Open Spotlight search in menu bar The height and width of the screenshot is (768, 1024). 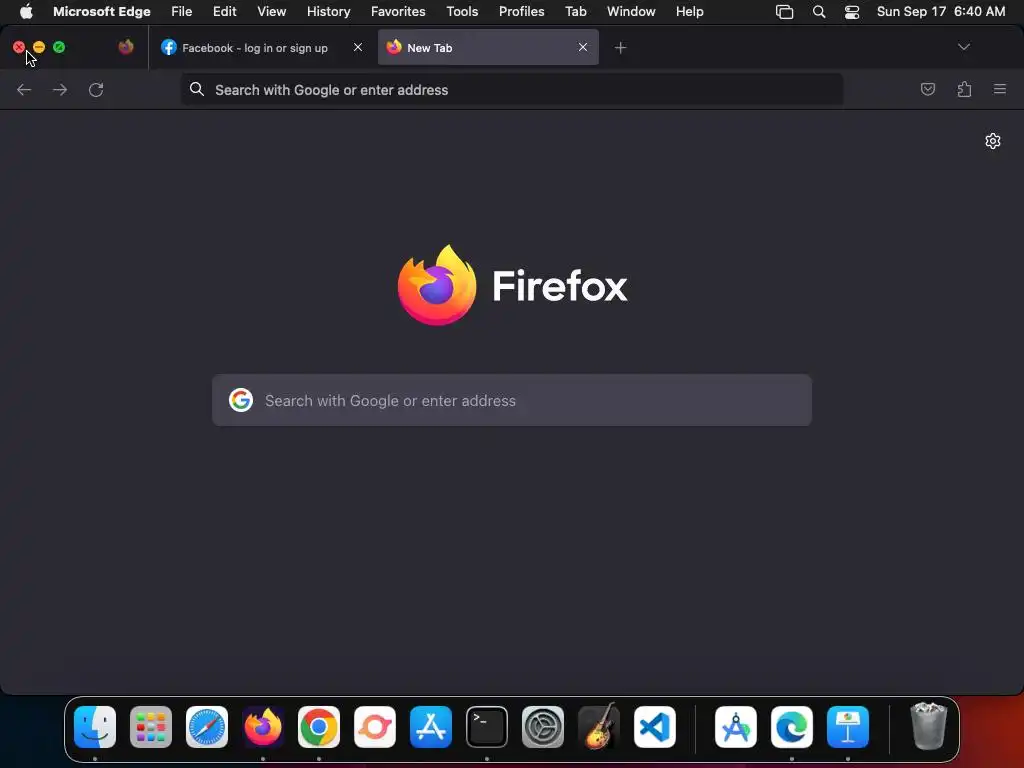click(x=819, y=12)
